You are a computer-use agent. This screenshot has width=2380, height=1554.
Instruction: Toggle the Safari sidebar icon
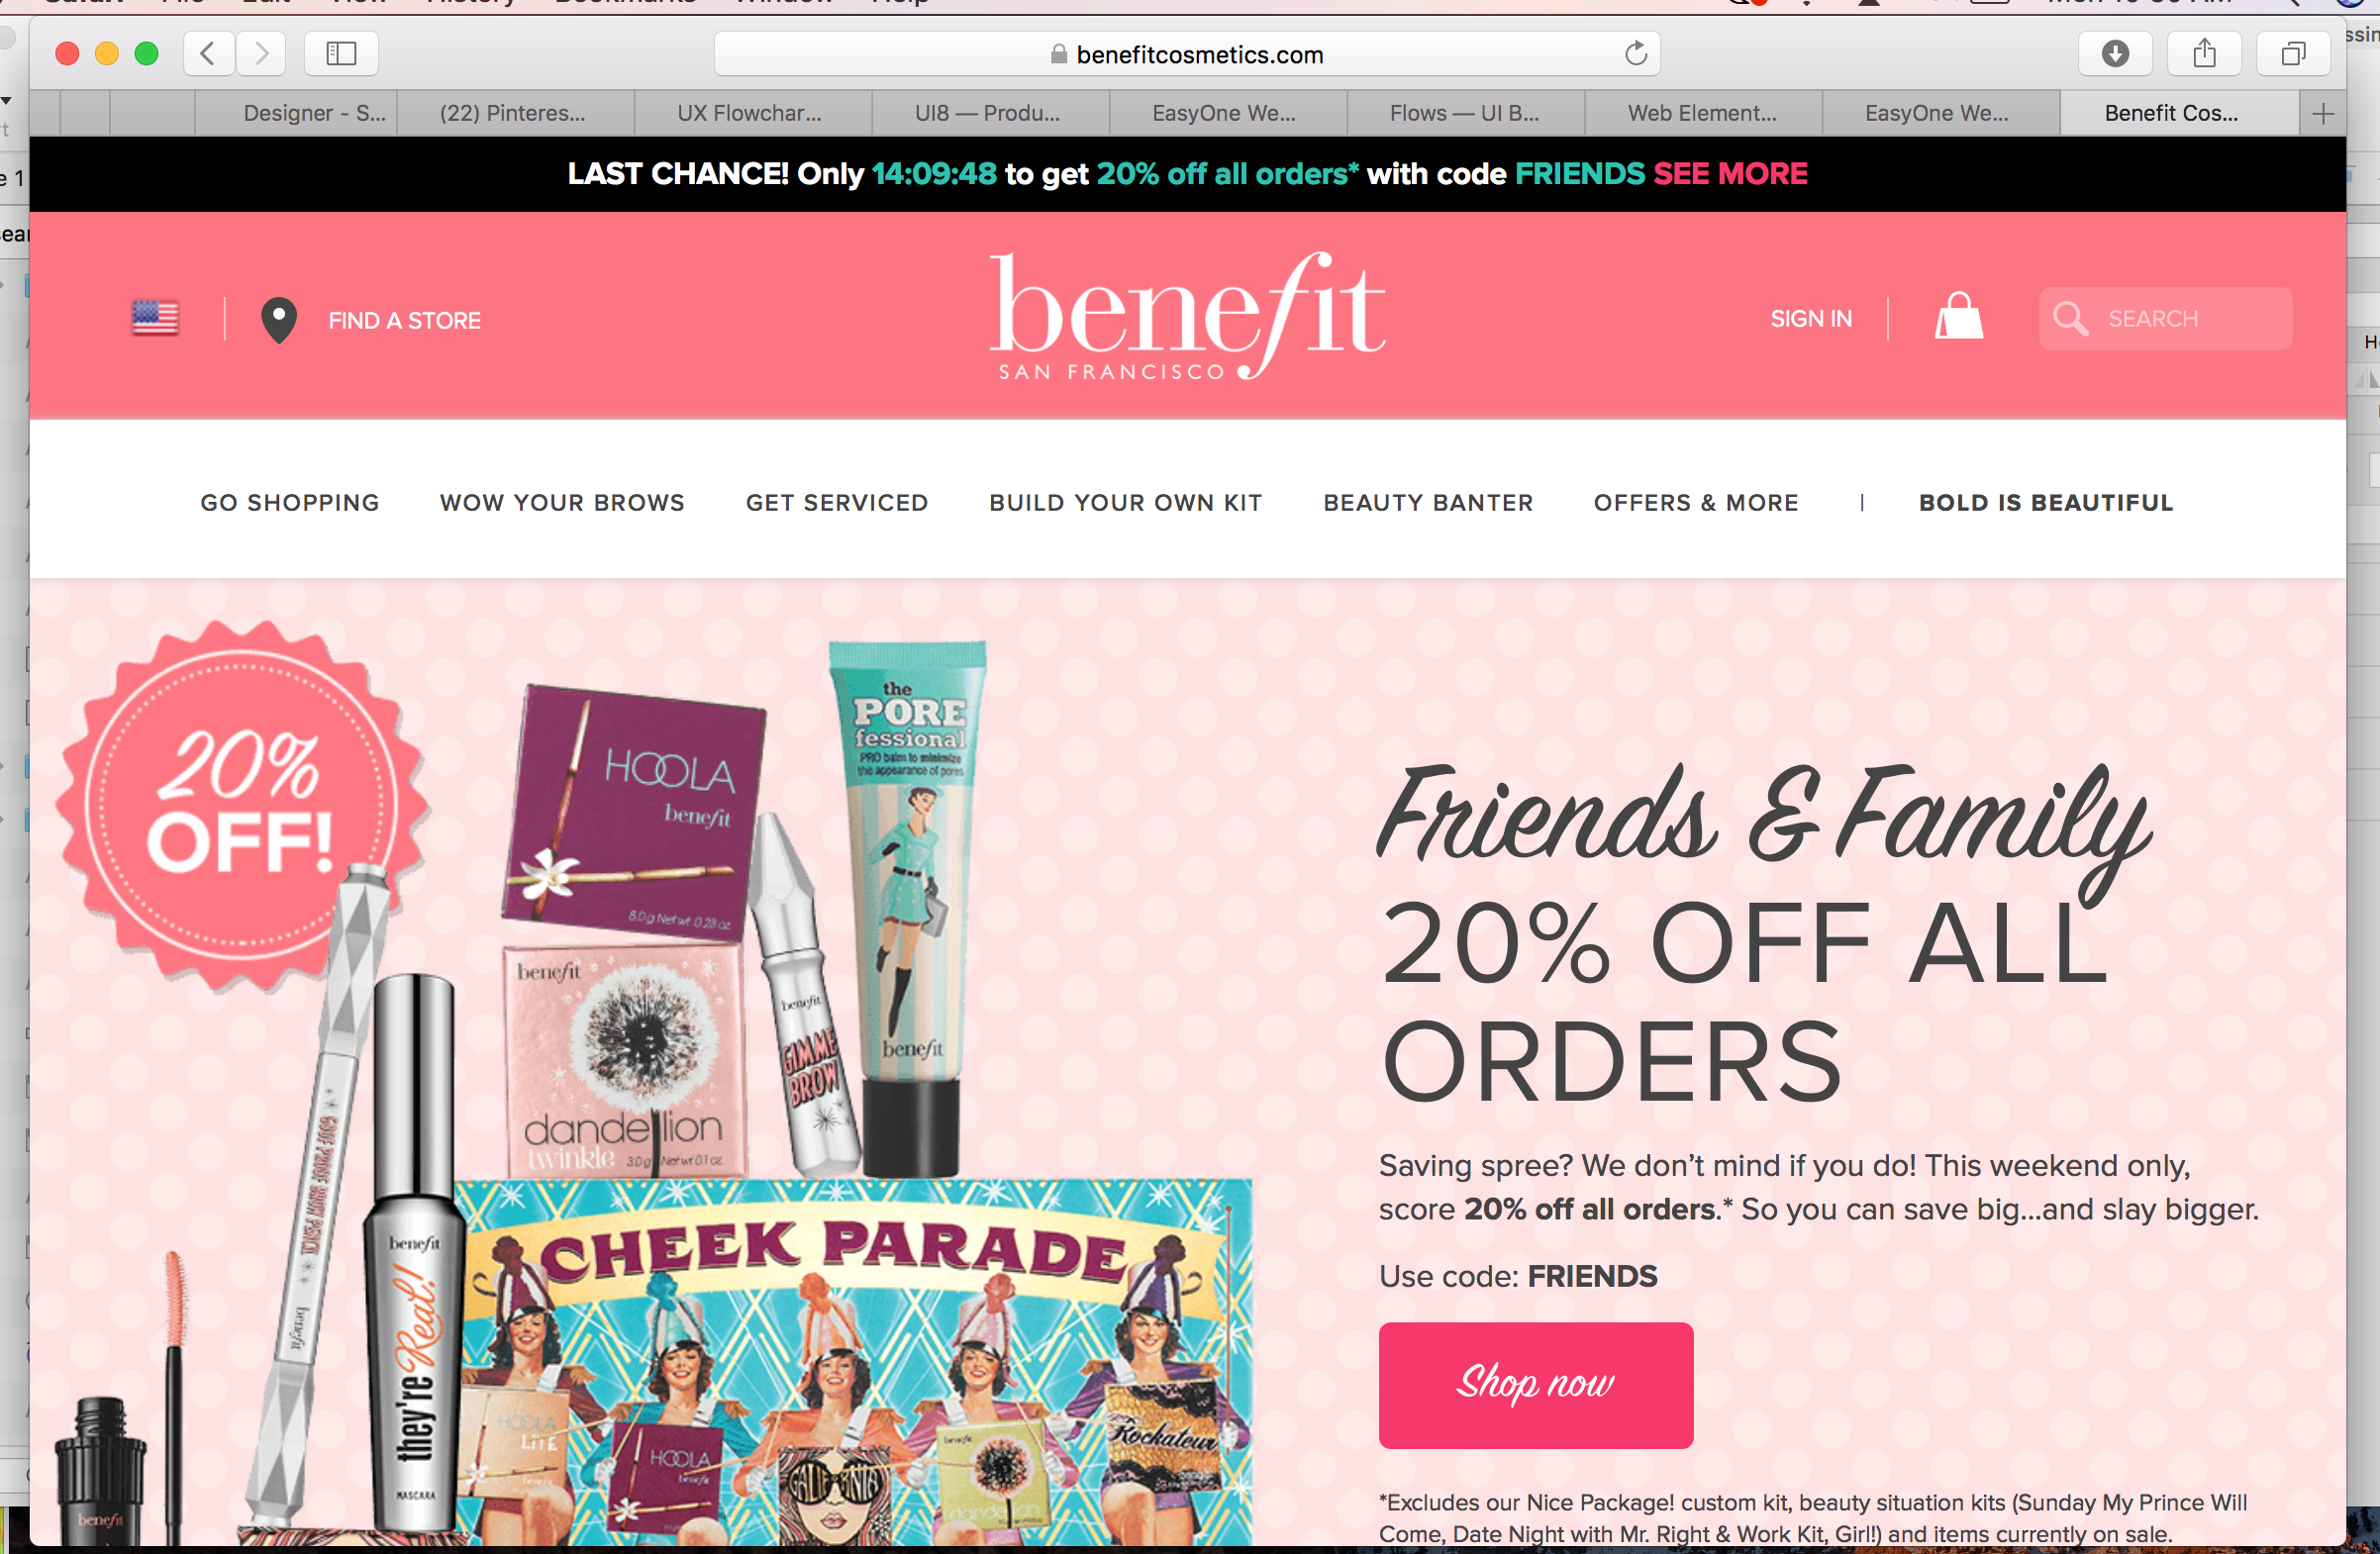pos(341,53)
